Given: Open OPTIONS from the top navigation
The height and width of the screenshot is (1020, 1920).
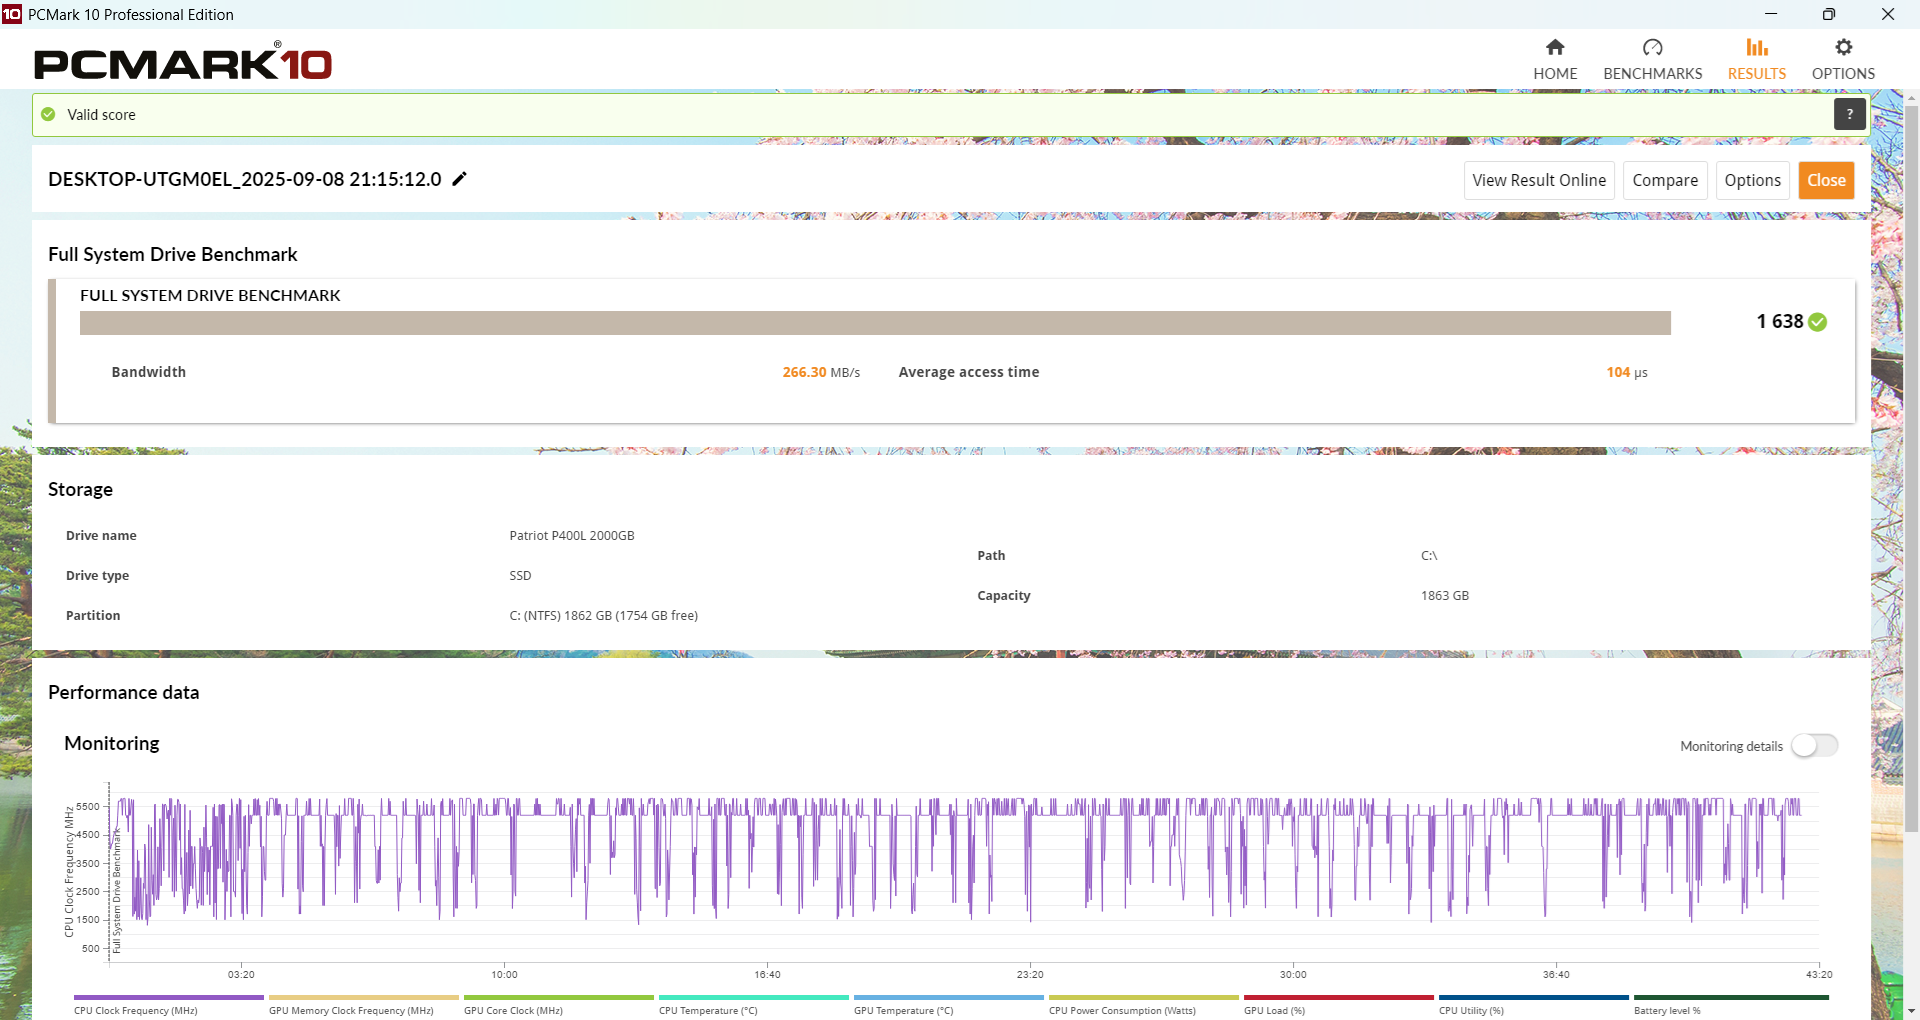Looking at the screenshot, I should tap(1843, 60).
